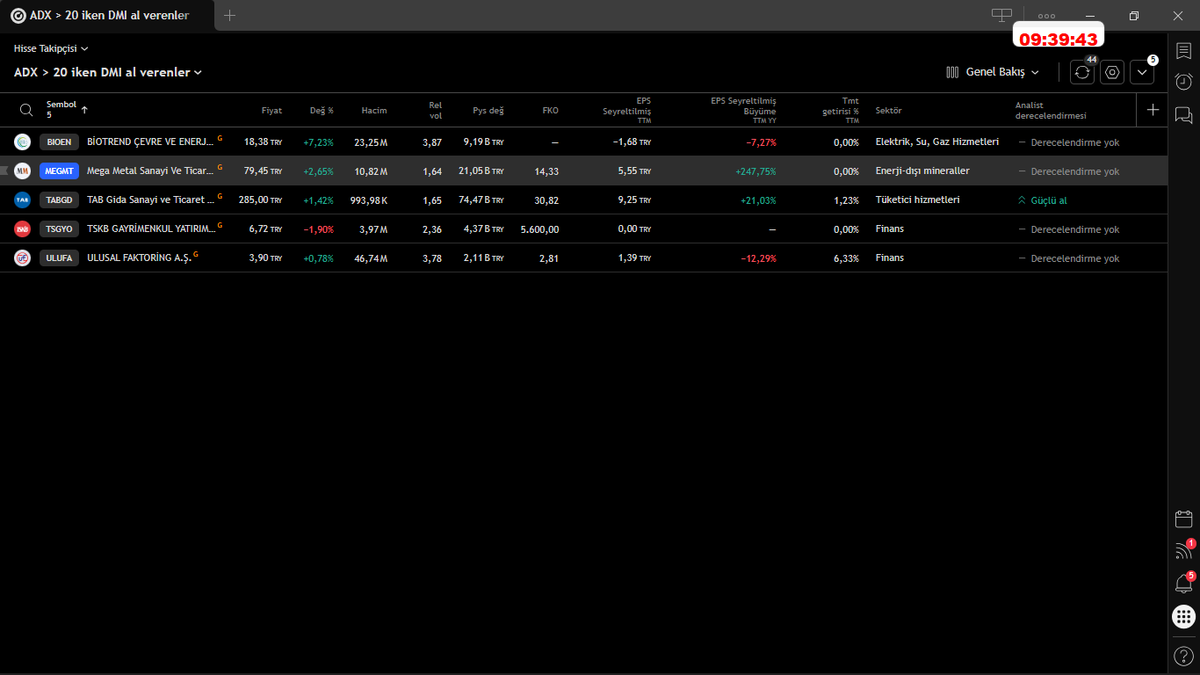1200x675 pixels.
Task: Open the search symbol magnifier icon
Action: coord(26,110)
